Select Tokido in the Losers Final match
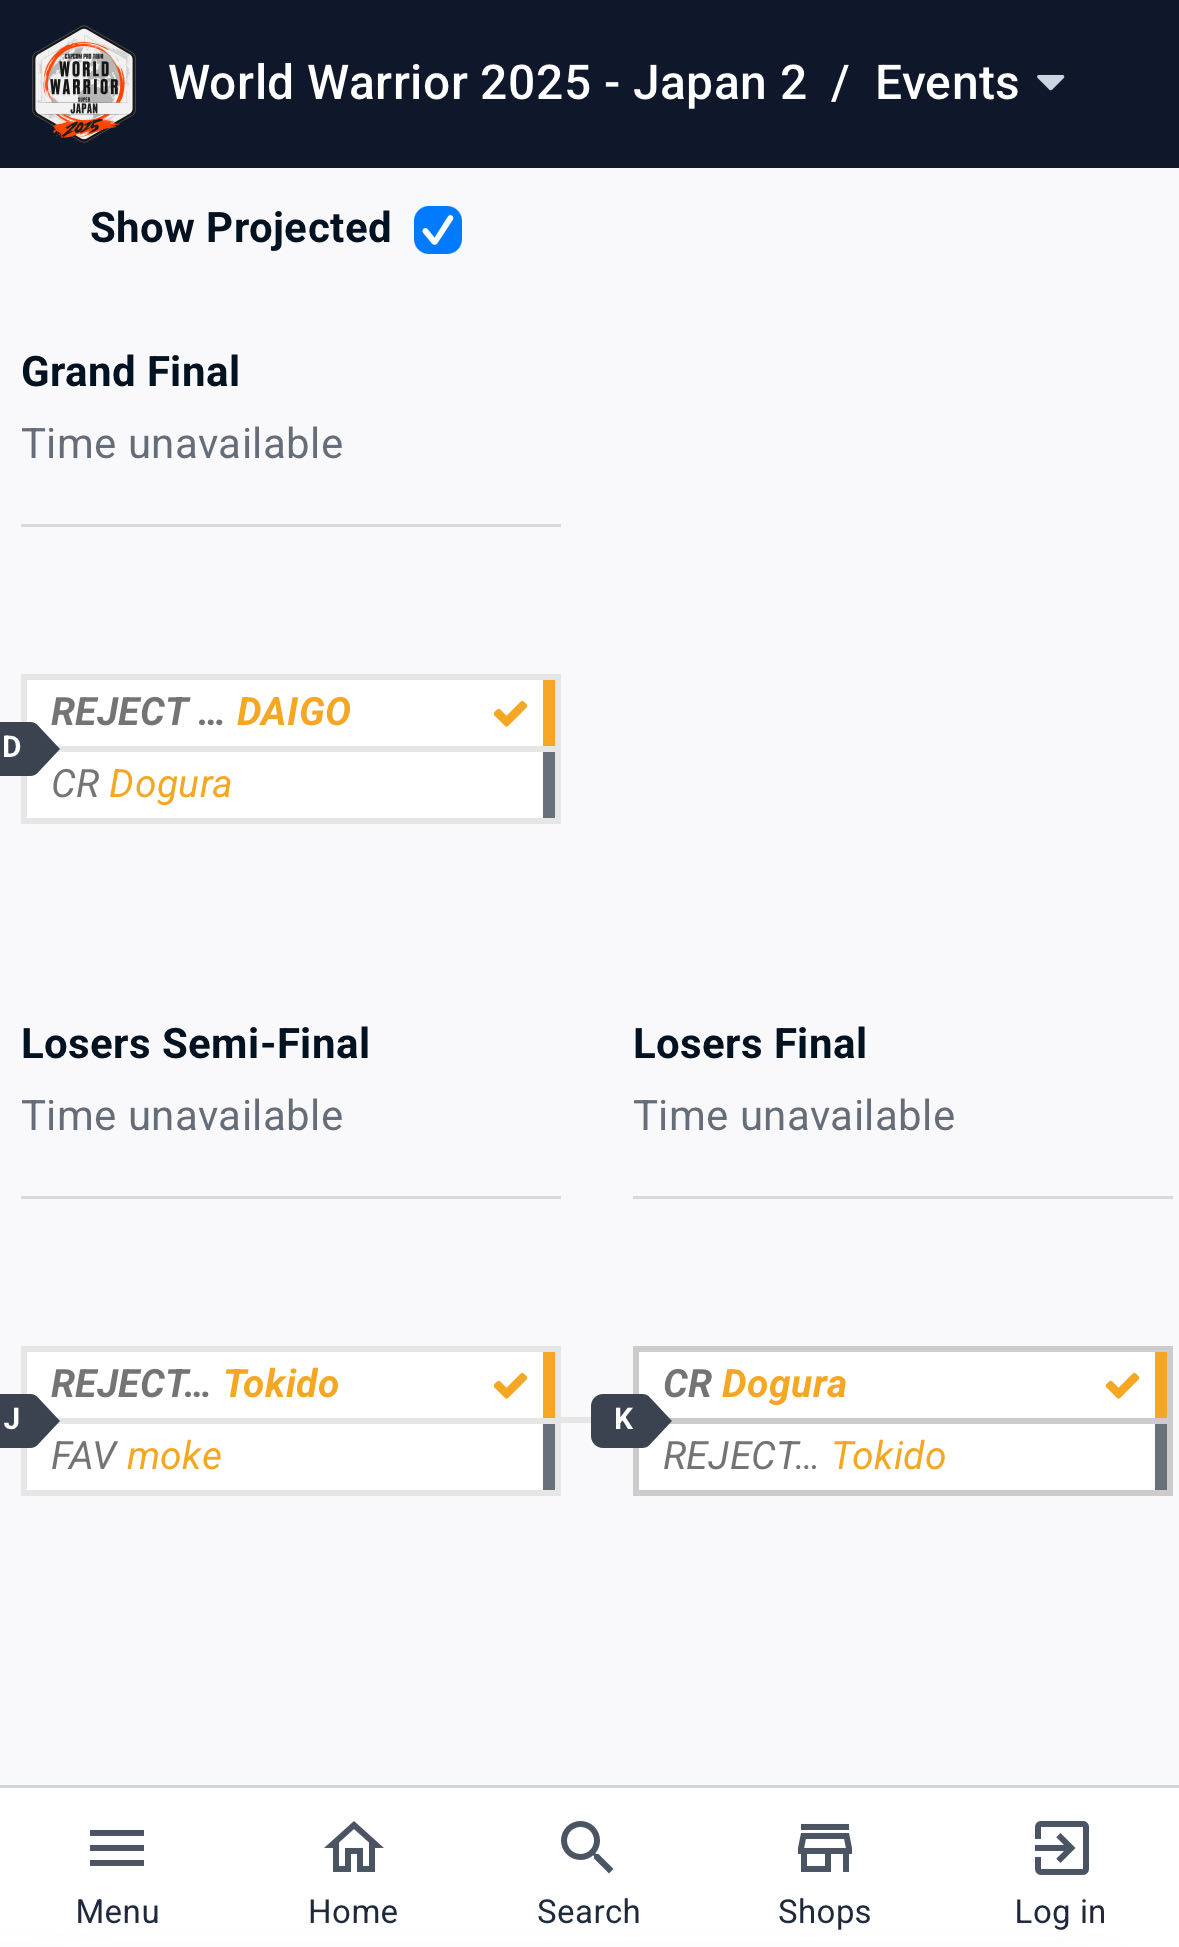Screen dimensions: 1179x1947 coord(888,1456)
